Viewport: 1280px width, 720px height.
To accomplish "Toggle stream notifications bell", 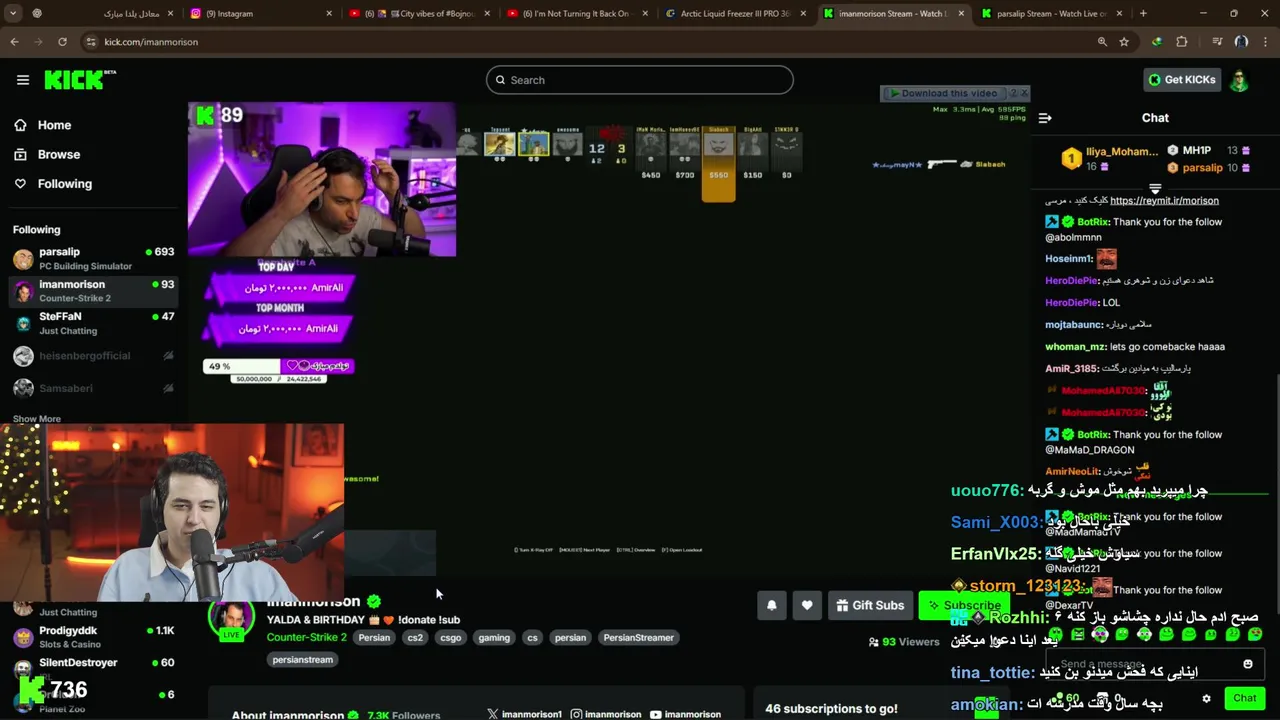I will click(x=772, y=605).
